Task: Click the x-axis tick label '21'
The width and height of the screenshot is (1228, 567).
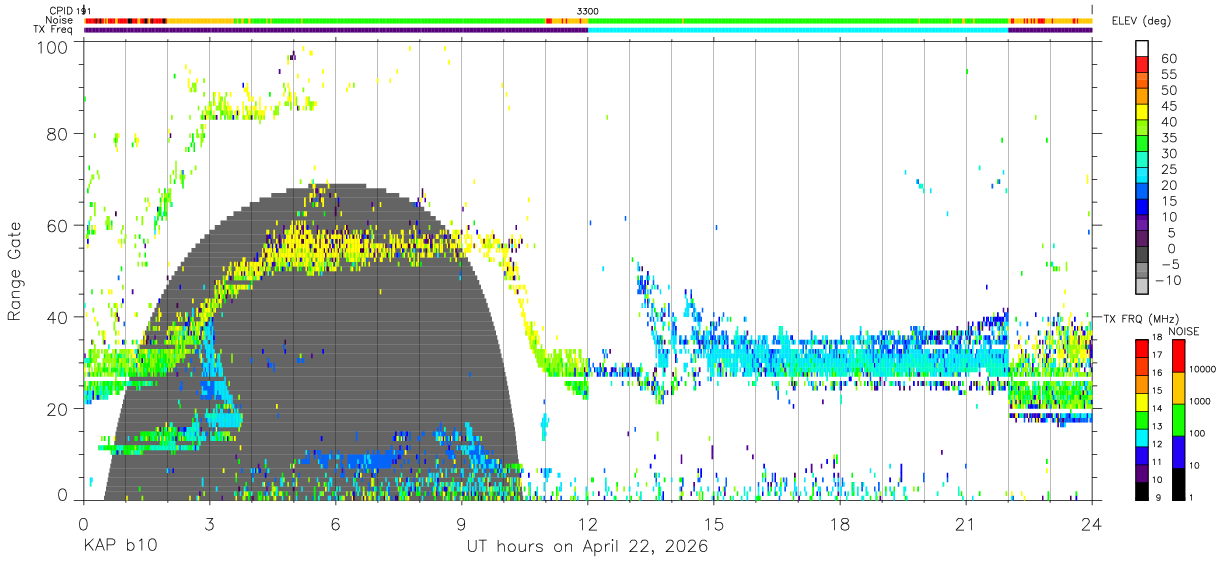Action: [966, 524]
